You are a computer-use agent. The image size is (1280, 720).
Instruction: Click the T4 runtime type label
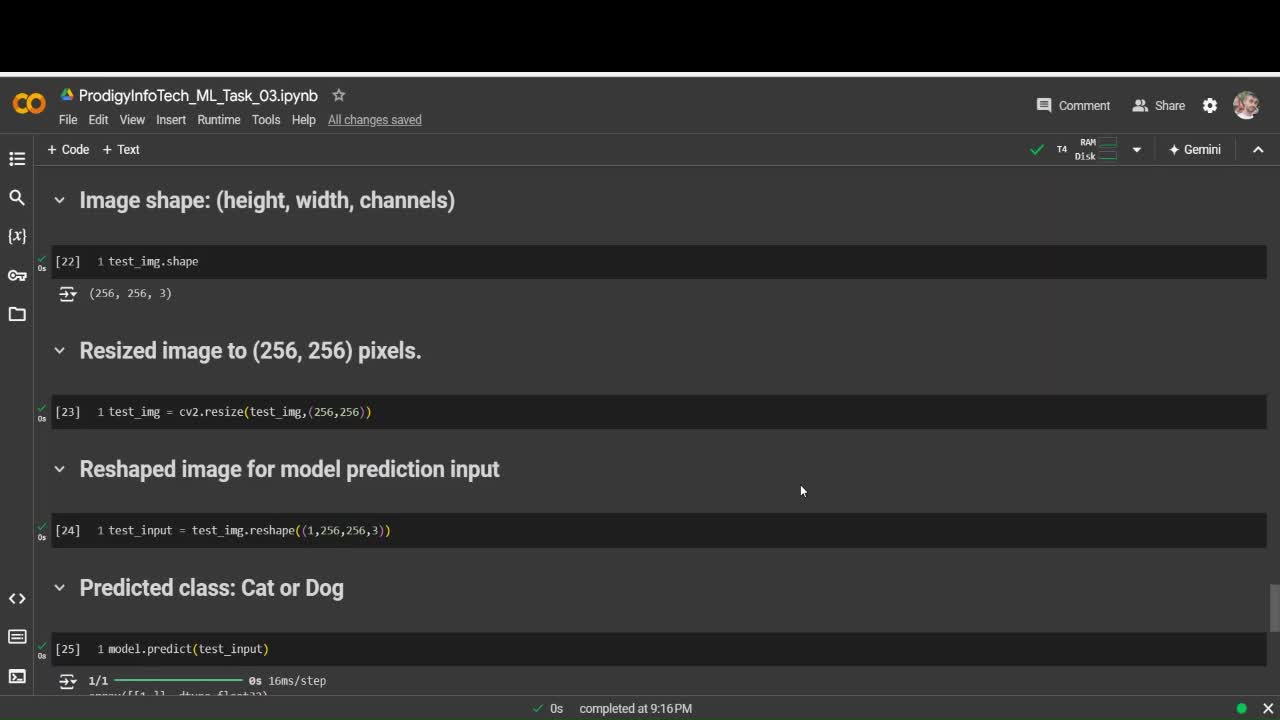pyautogui.click(x=1061, y=150)
